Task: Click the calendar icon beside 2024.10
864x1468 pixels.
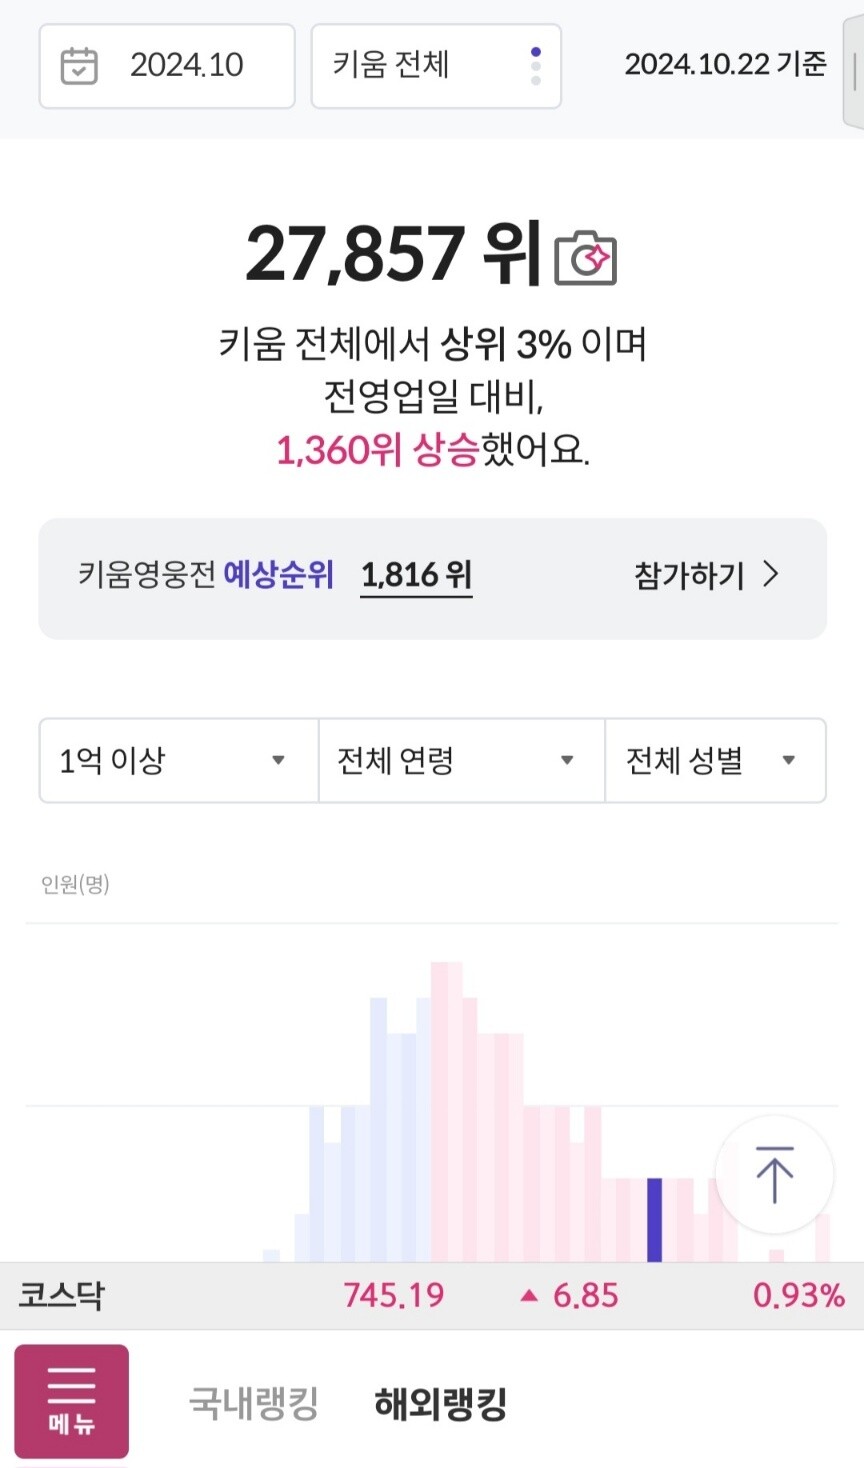Action: (79, 66)
